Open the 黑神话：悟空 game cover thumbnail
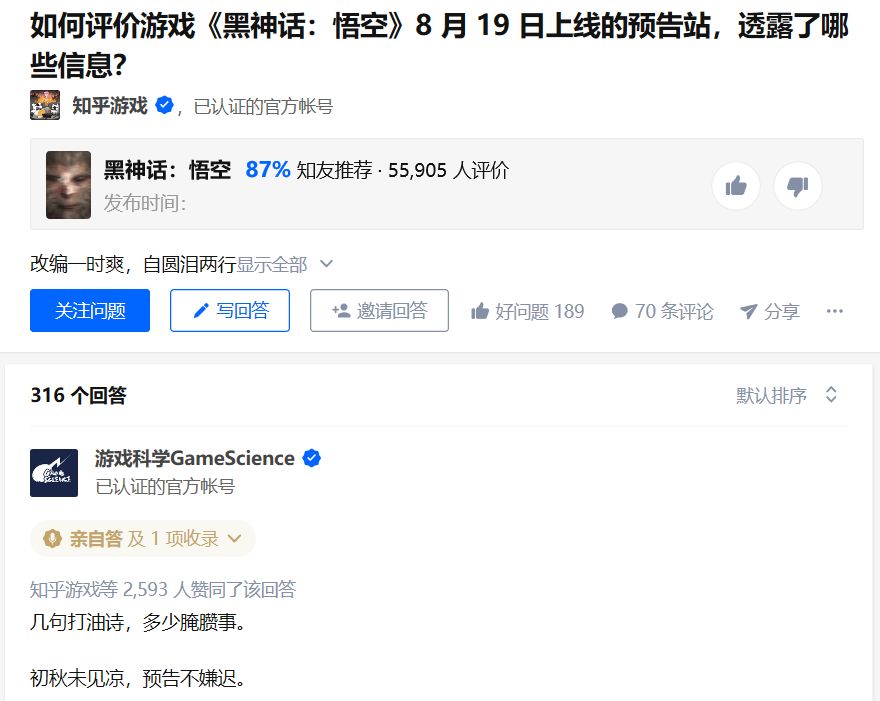The image size is (880, 701). point(68,185)
